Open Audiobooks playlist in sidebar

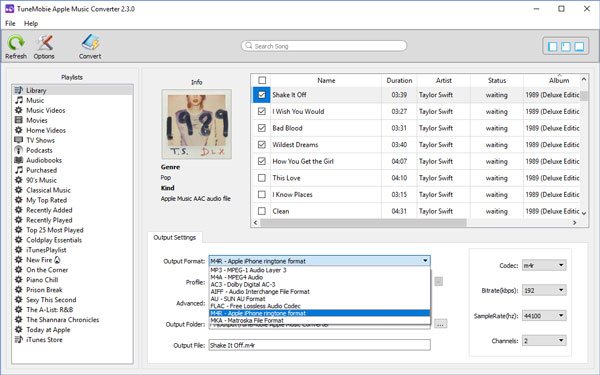(x=44, y=160)
